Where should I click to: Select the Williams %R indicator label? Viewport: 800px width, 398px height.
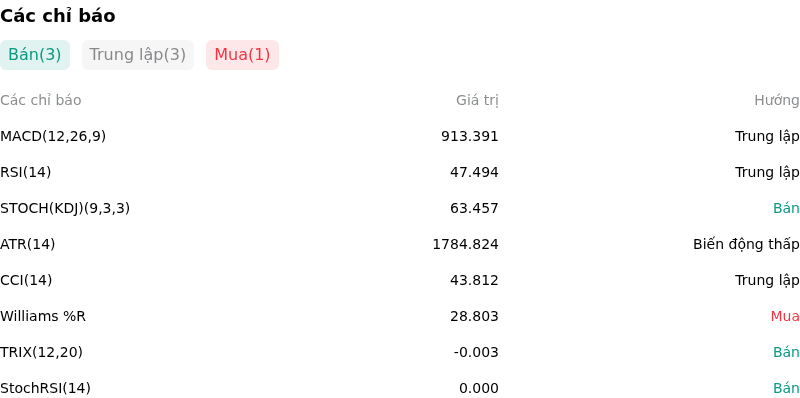(x=43, y=316)
